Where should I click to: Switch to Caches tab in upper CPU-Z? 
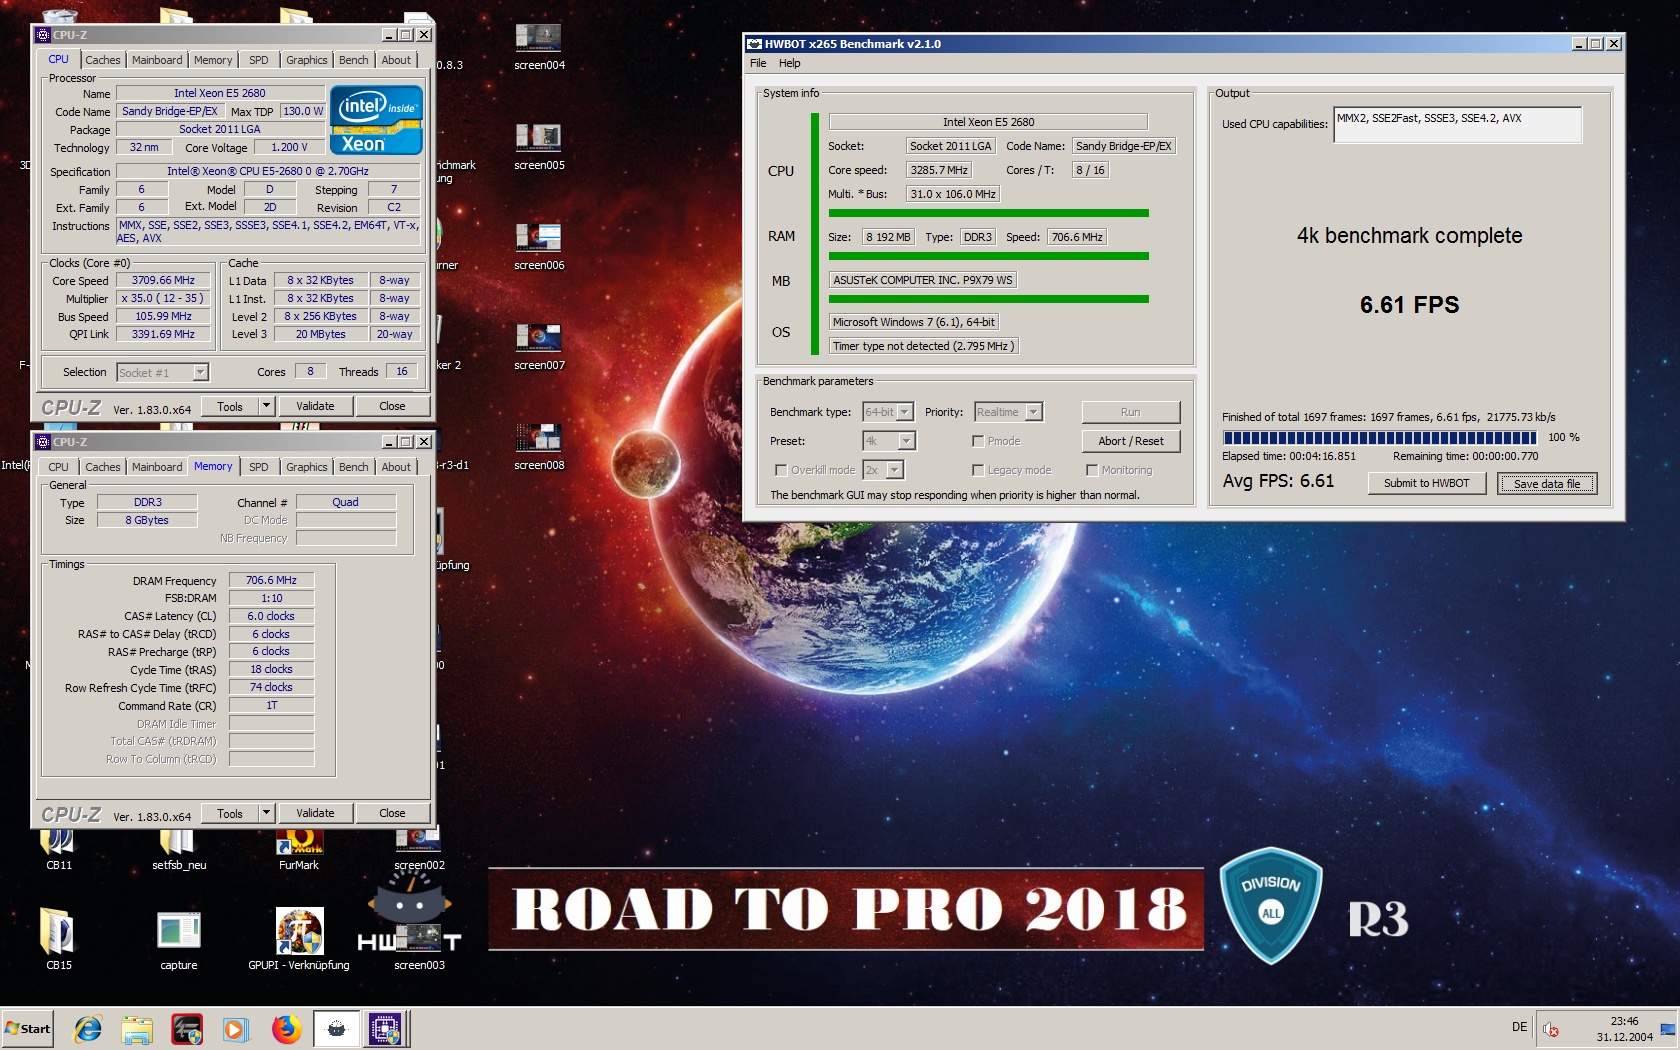pos(102,60)
